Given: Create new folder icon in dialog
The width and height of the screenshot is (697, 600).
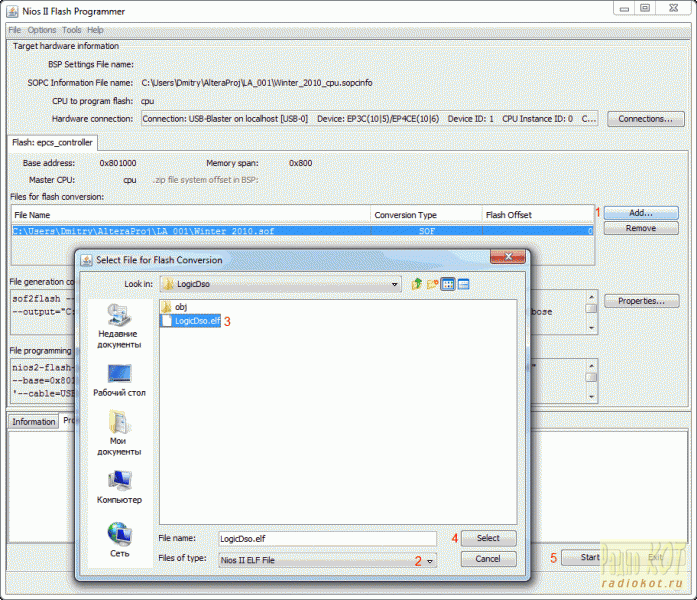Looking at the screenshot, I should point(432,284).
